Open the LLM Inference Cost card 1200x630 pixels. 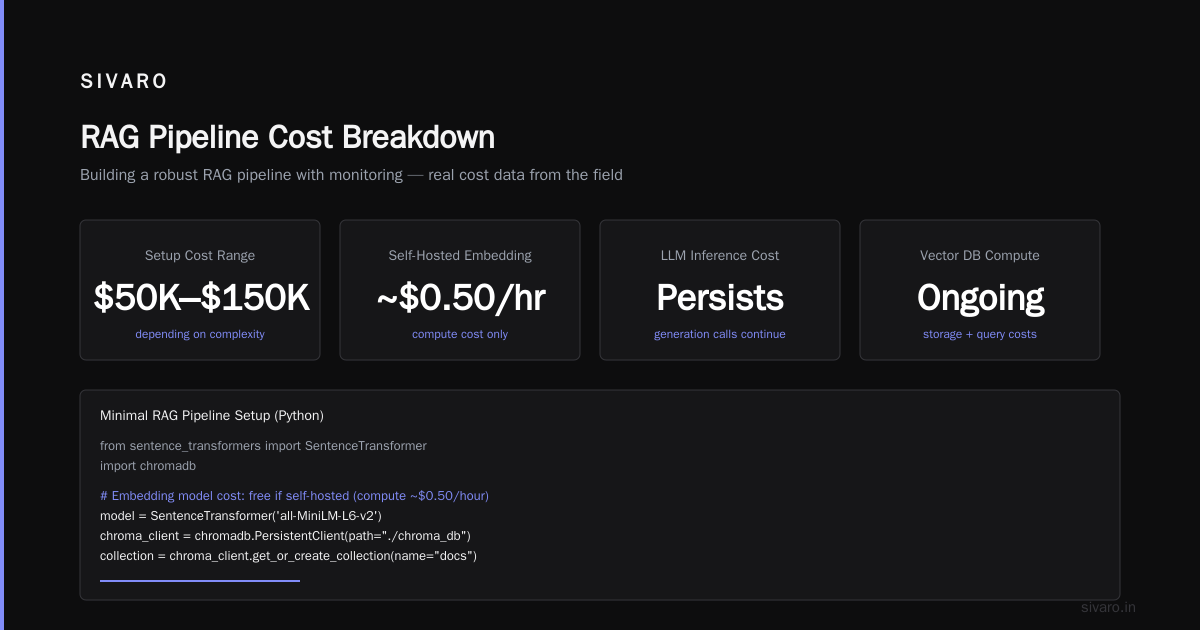(720, 290)
